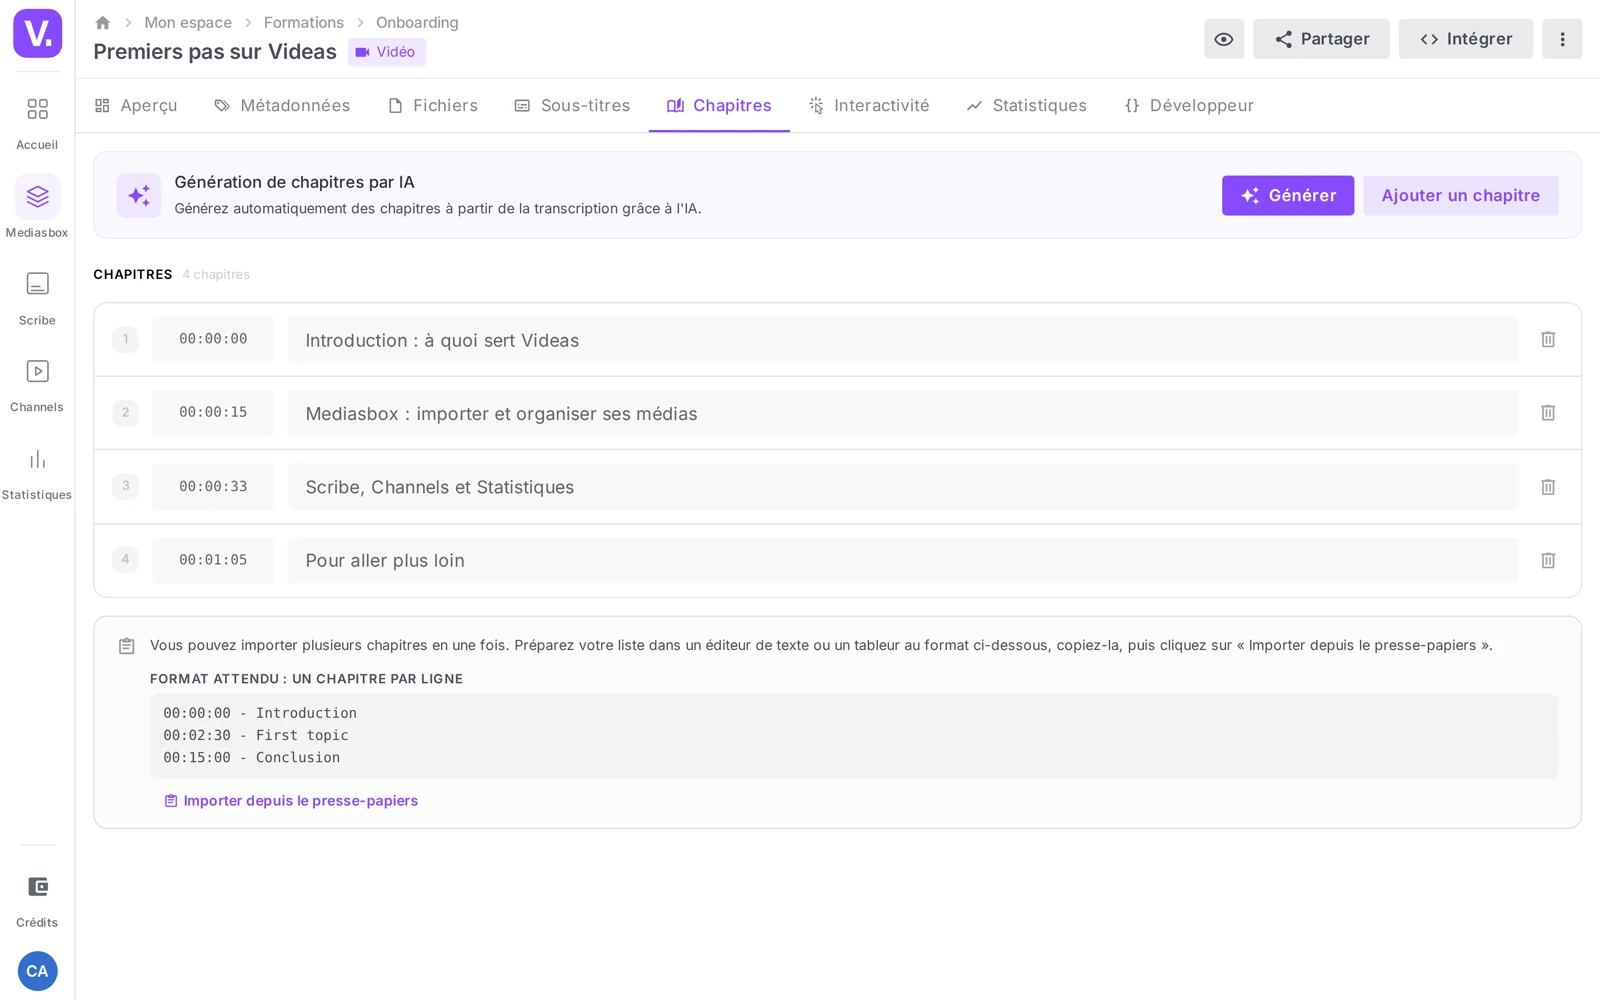
Task: Open the more options kebab menu
Action: click(1562, 39)
